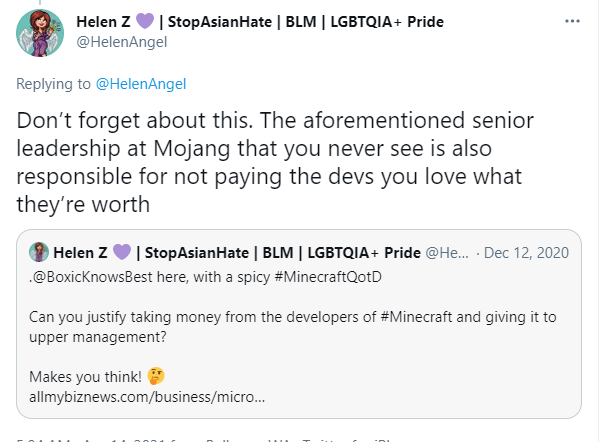Click the "Makes you think!" line

coord(85,377)
